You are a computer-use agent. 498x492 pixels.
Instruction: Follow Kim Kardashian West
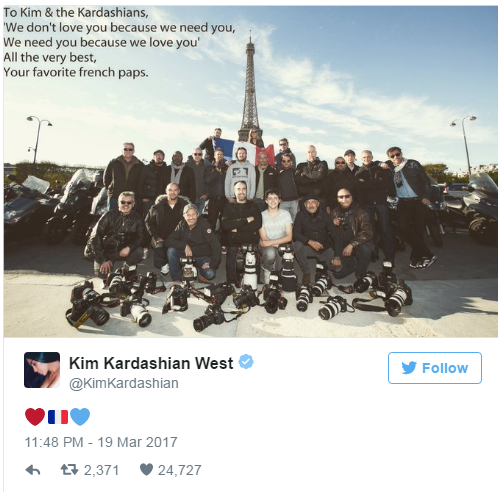tap(435, 368)
